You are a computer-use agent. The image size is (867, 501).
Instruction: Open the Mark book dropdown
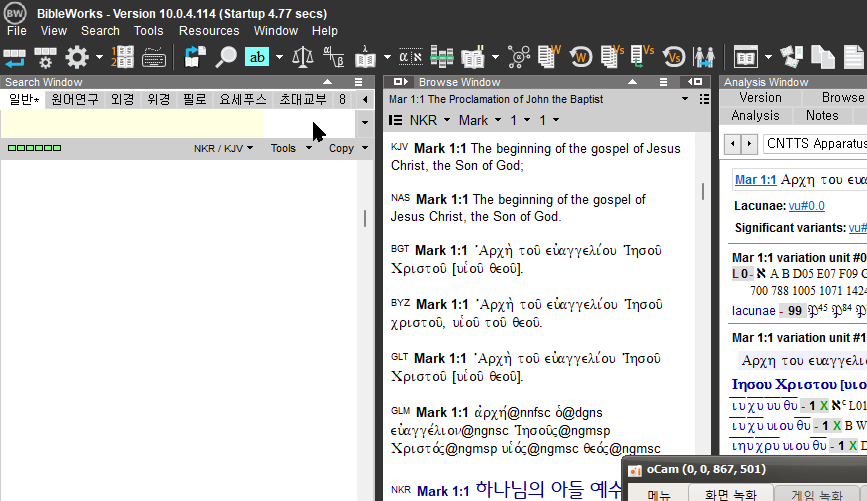click(480, 120)
